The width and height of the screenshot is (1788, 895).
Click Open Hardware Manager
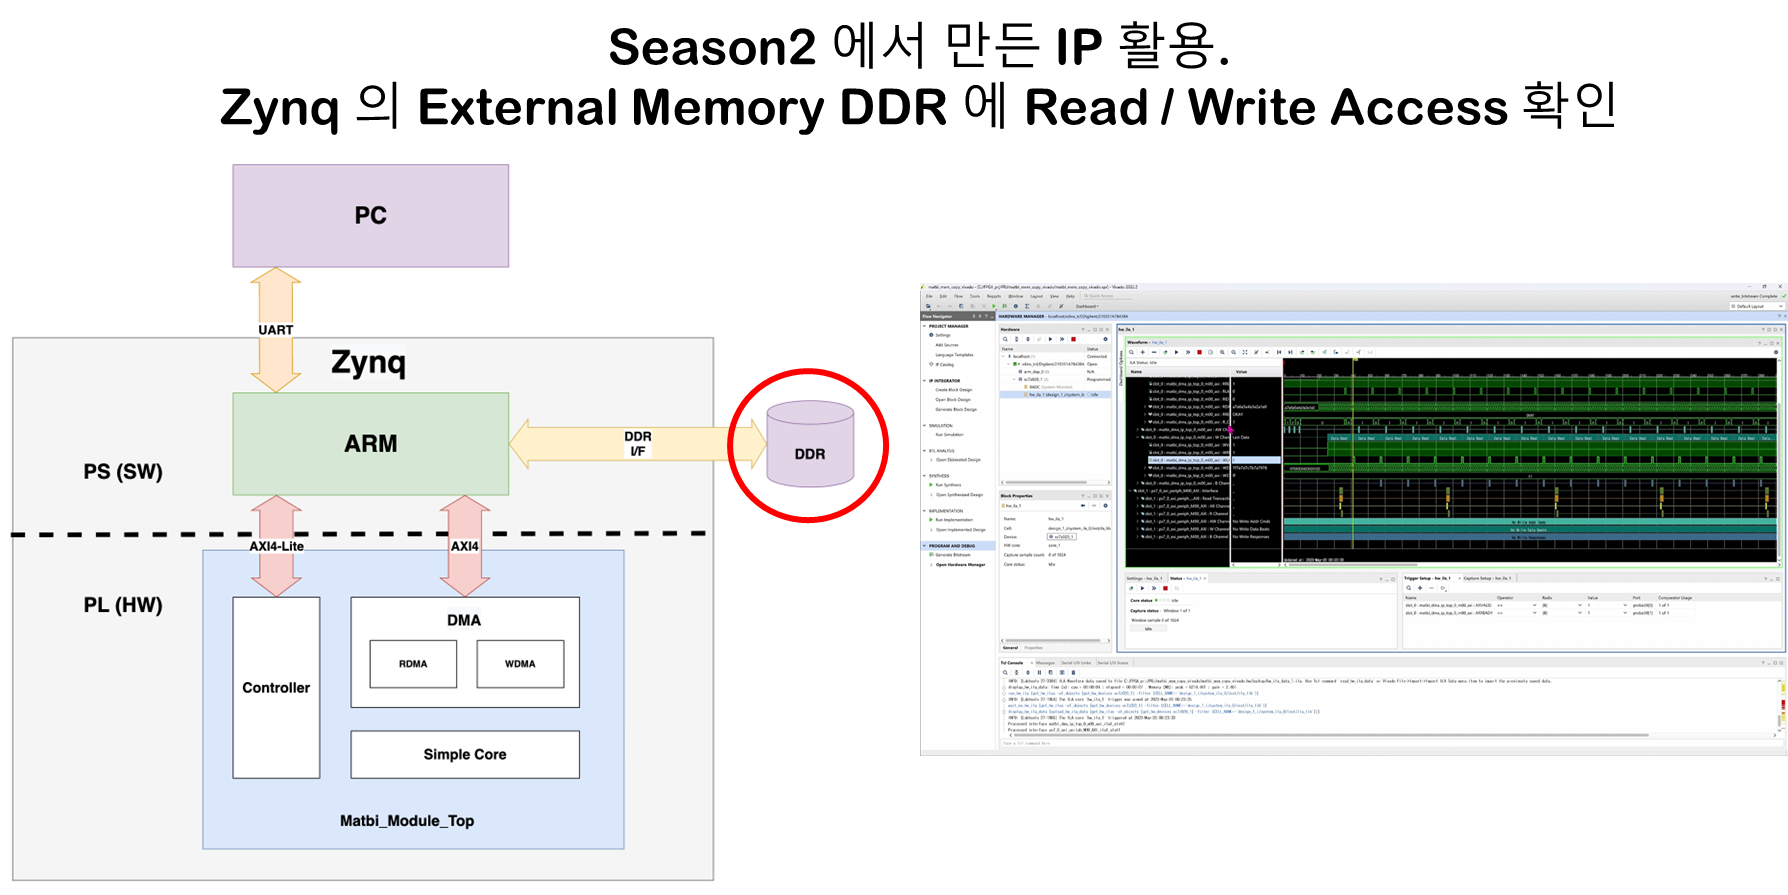coord(961,565)
